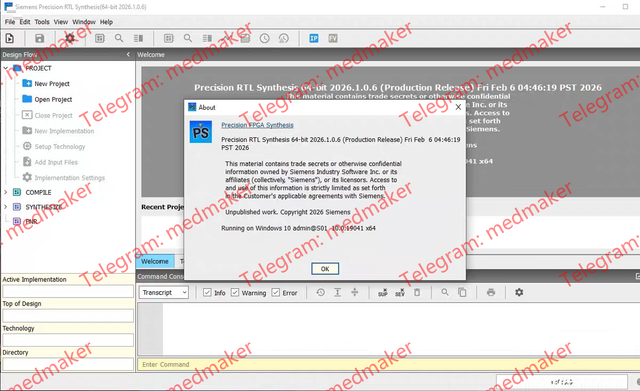Viewport: 640px width, 391px height.
Task: Open the Window menu
Action: pyautogui.click(x=84, y=22)
